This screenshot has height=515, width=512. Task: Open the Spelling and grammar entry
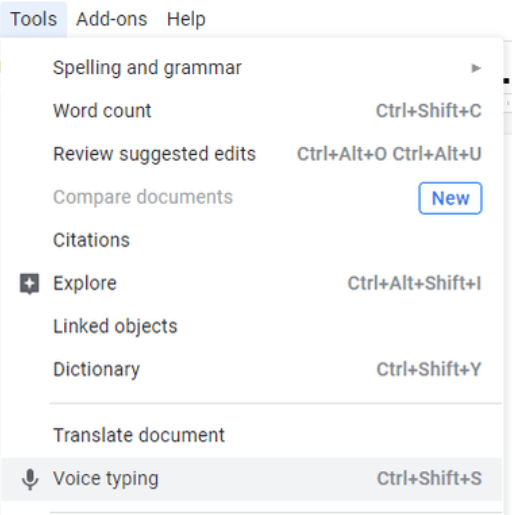[x=147, y=68]
